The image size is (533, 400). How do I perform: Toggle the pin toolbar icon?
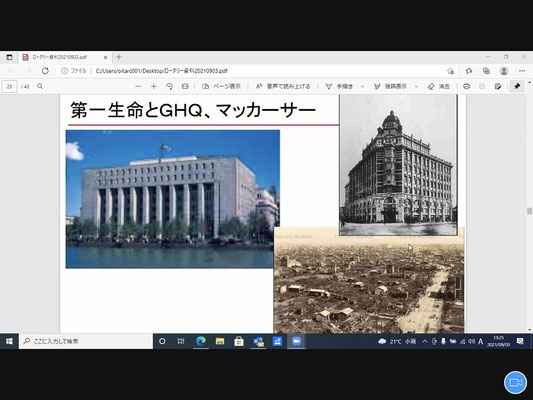(x=517, y=86)
